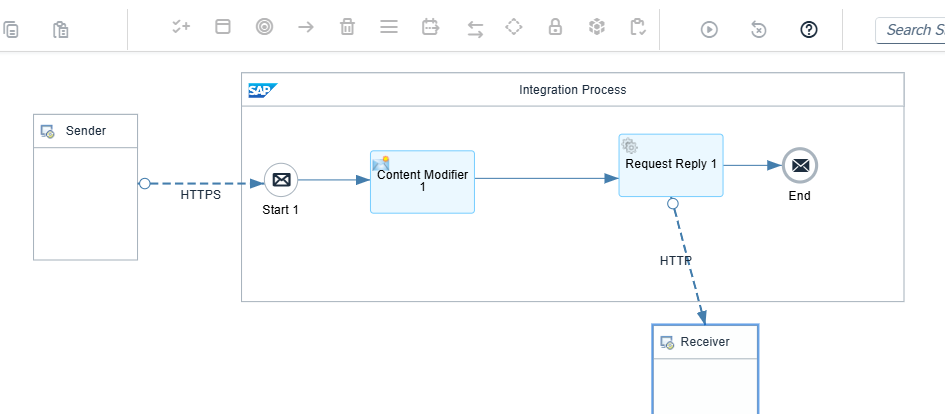This screenshot has height=414, width=945.
Task: Select the Start 1 message event
Action: tap(281, 180)
